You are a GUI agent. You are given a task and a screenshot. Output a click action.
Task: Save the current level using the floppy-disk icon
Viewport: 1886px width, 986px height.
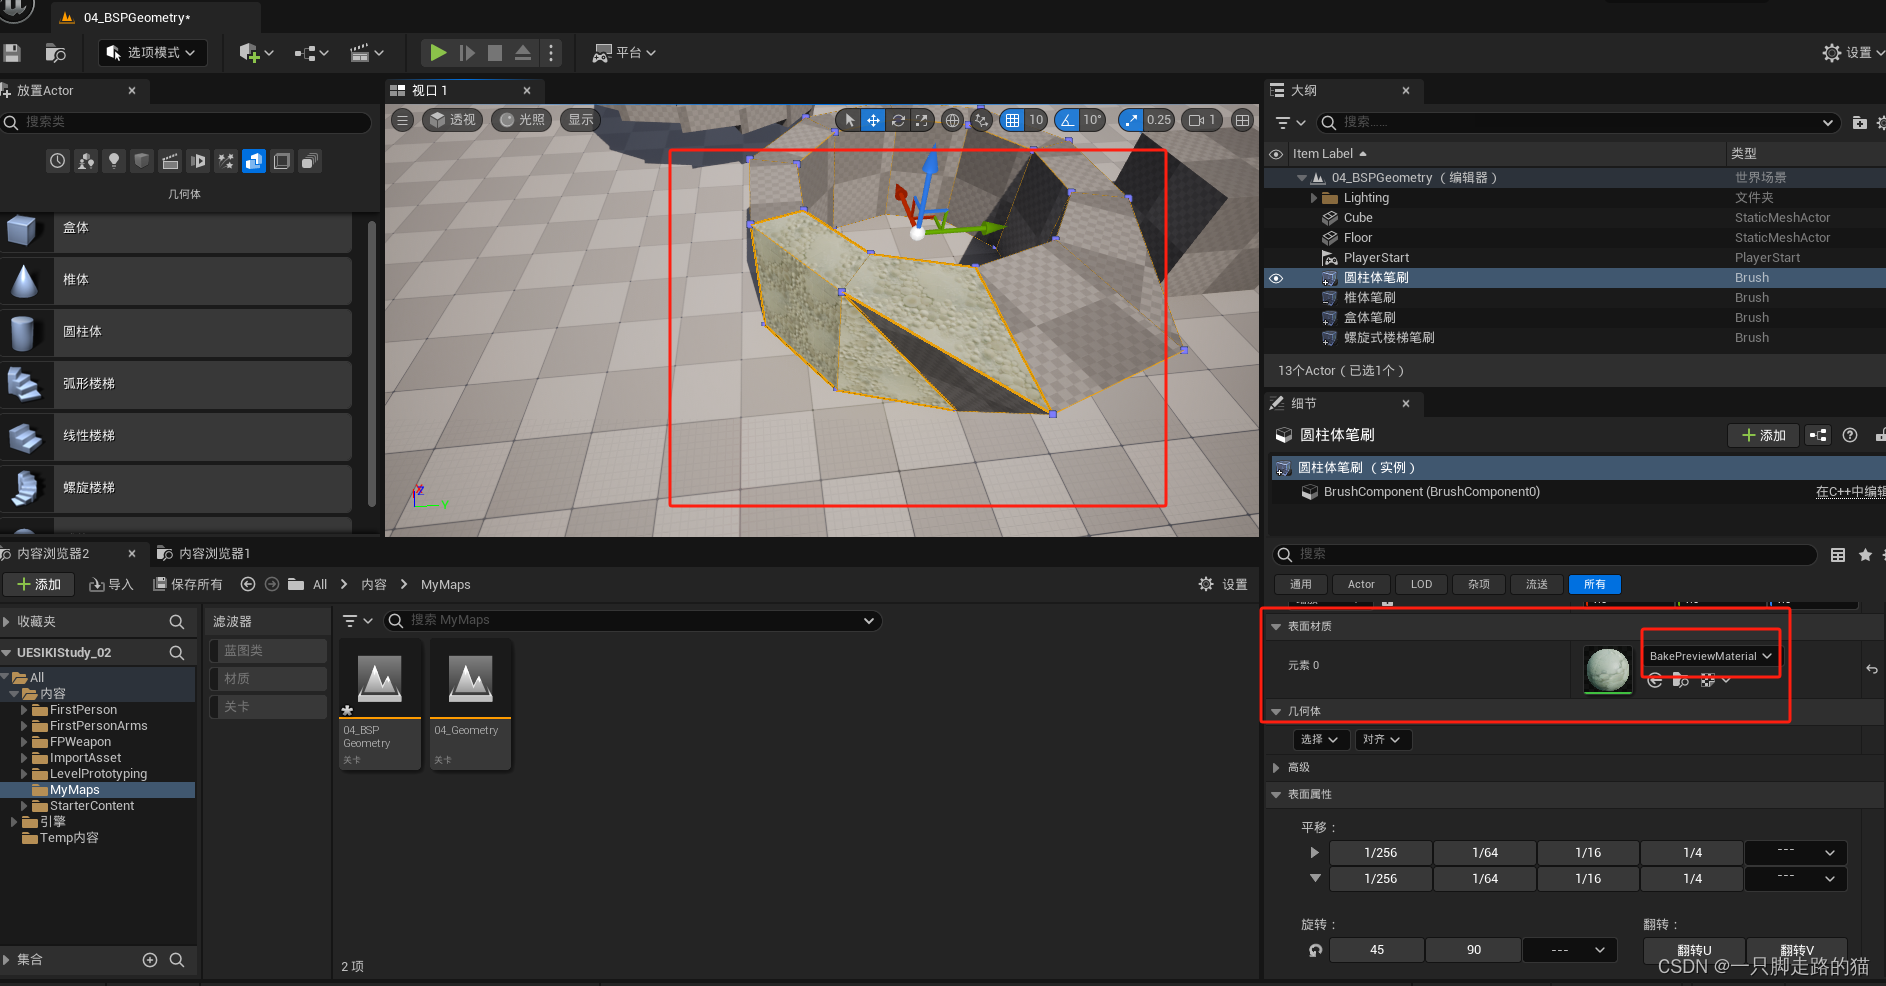click(x=12, y=53)
